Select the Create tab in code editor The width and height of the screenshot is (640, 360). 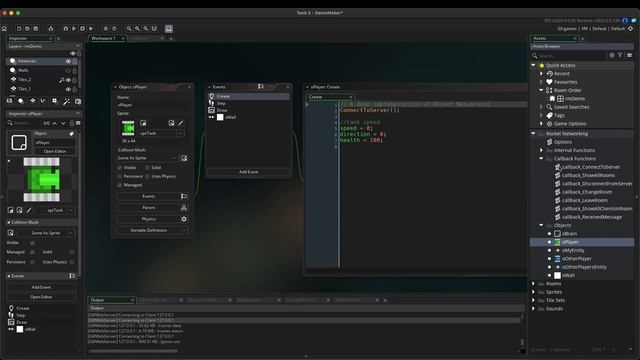click(330, 97)
